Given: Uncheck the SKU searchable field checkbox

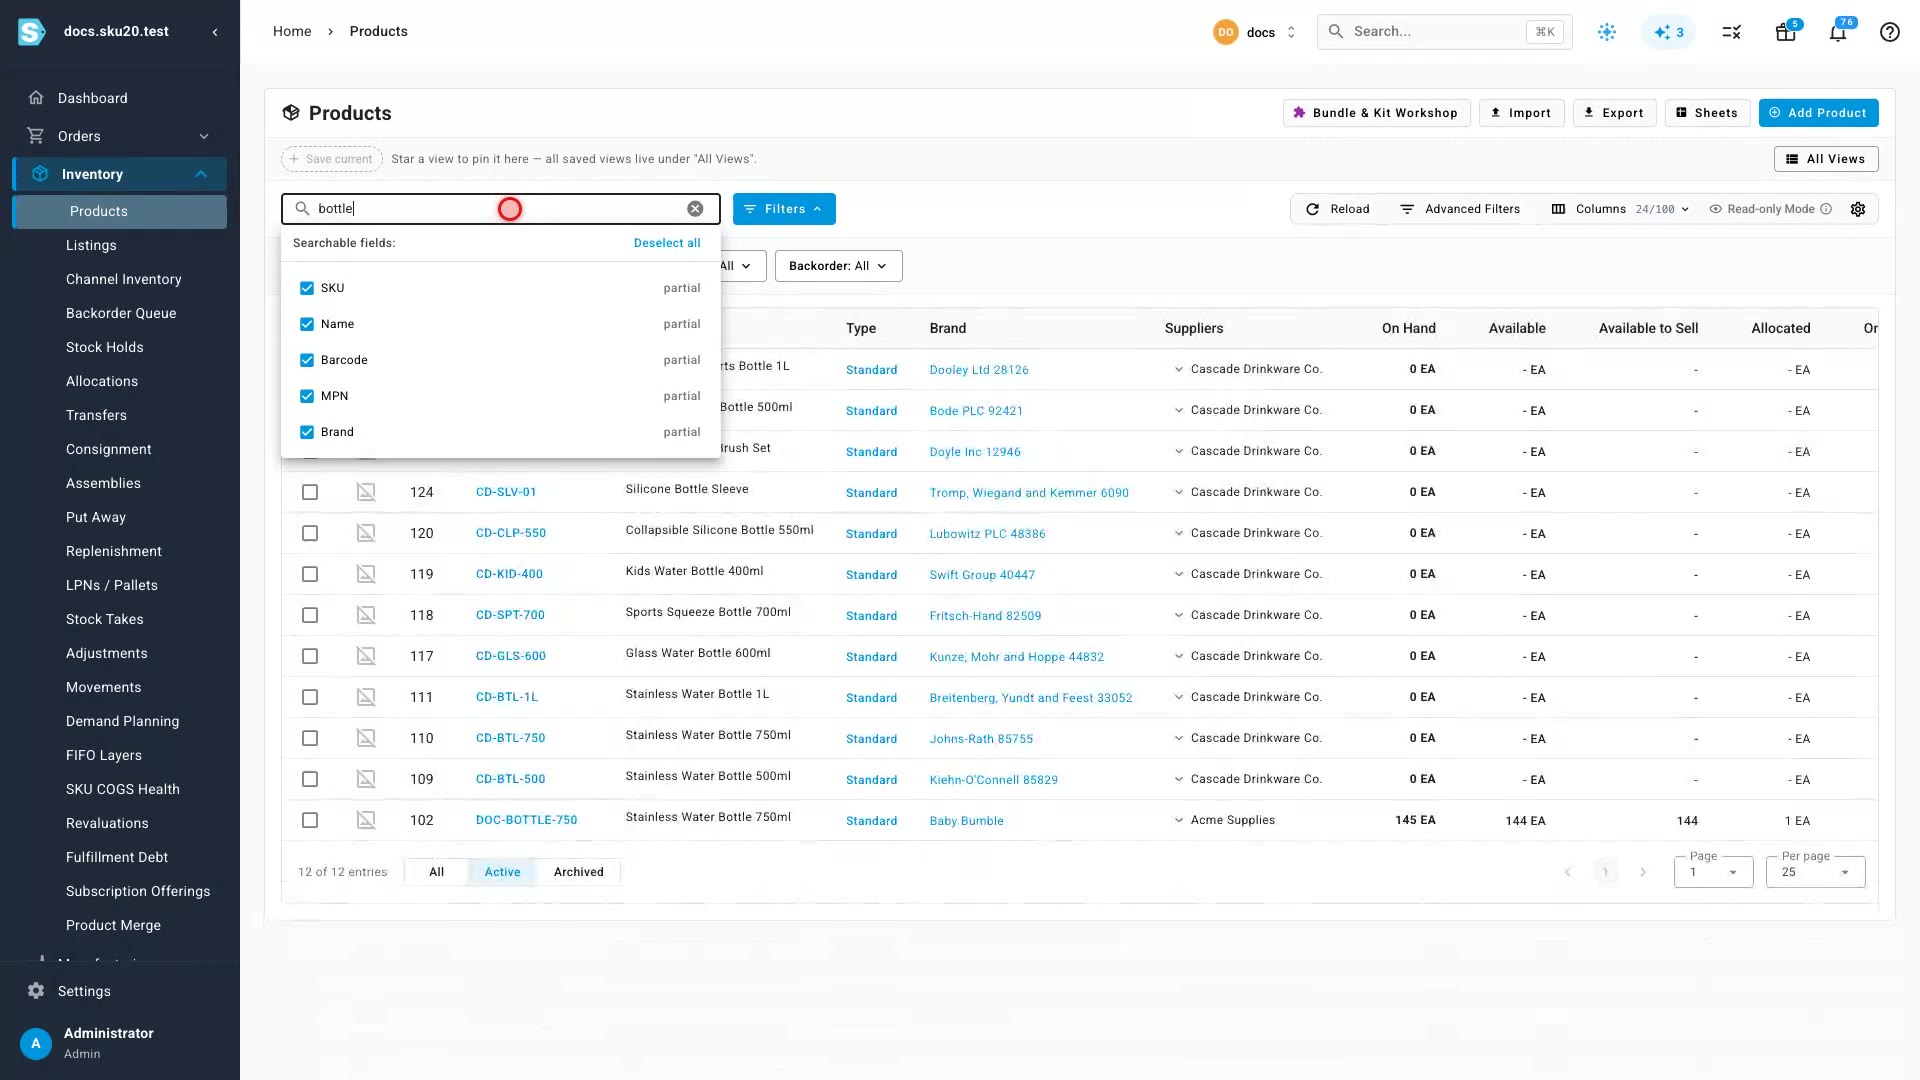Looking at the screenshot, I should click(307, 288).
